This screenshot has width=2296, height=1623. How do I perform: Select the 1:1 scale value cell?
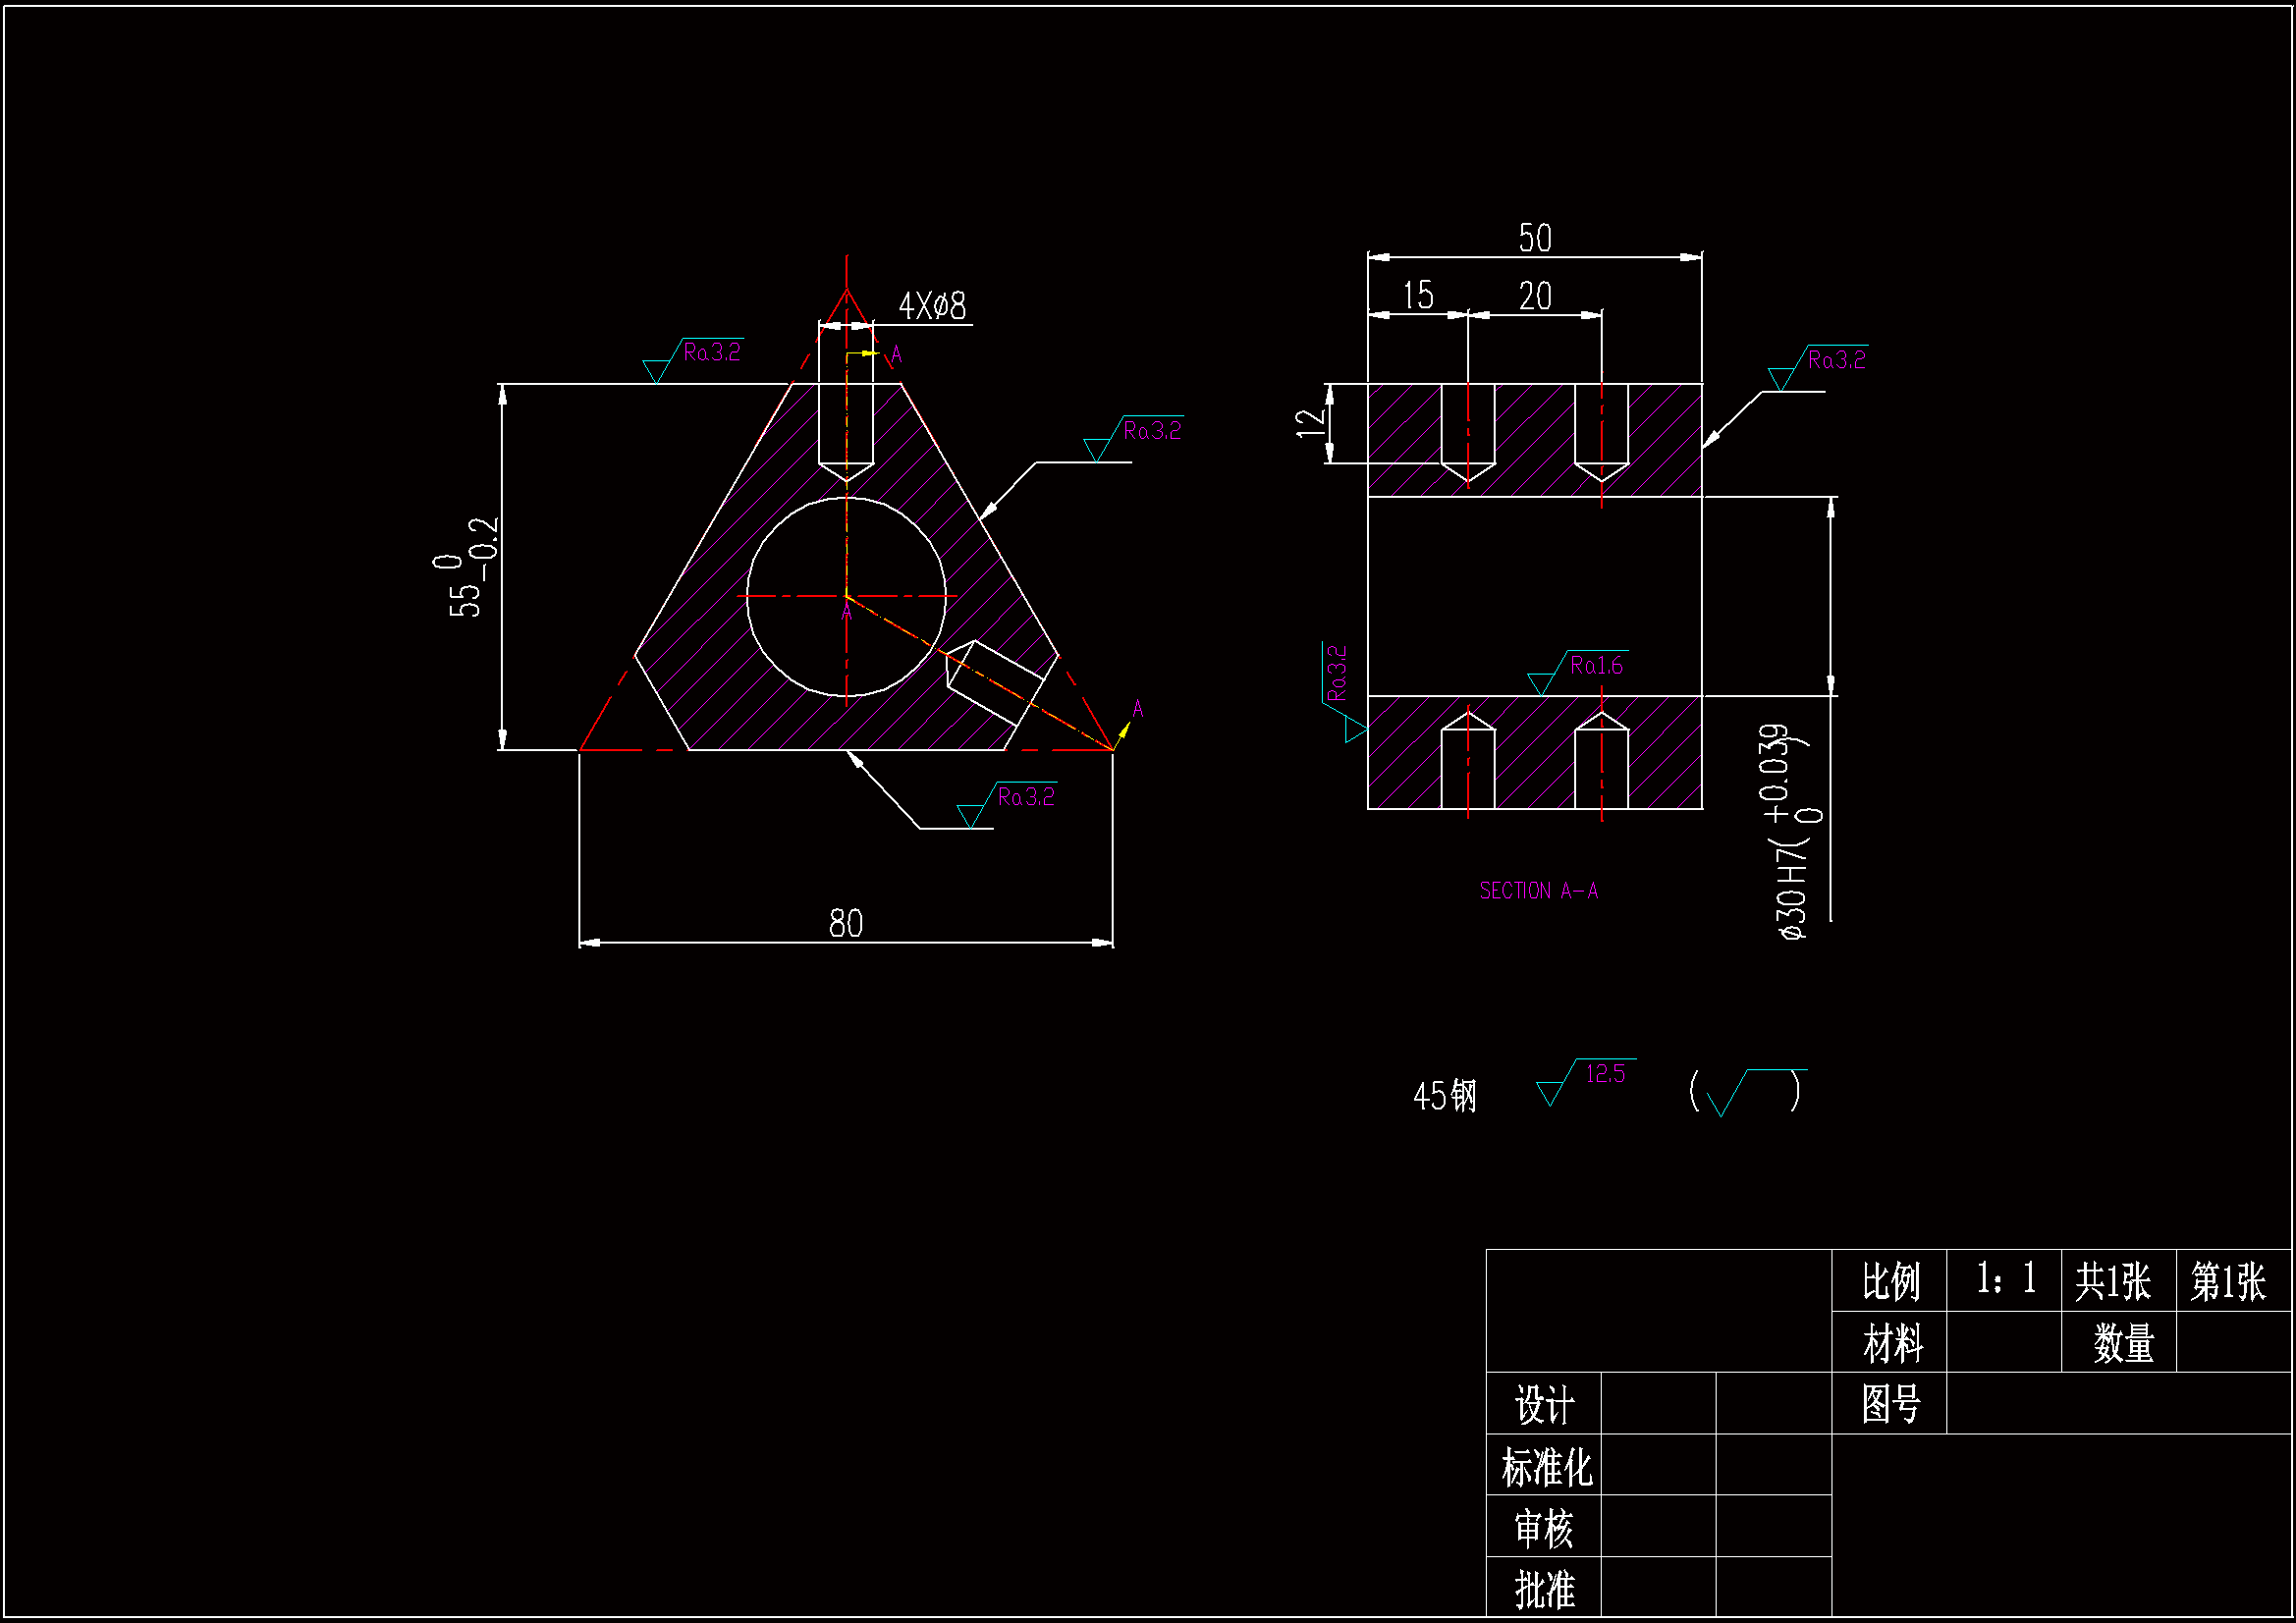click(x=2005, y=1280)
